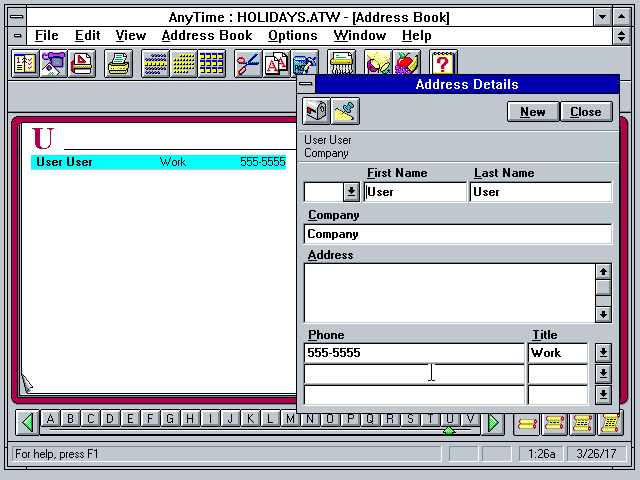Click the pushpin note icon in Address Details
640x480 pixels.
click(345, 111)
